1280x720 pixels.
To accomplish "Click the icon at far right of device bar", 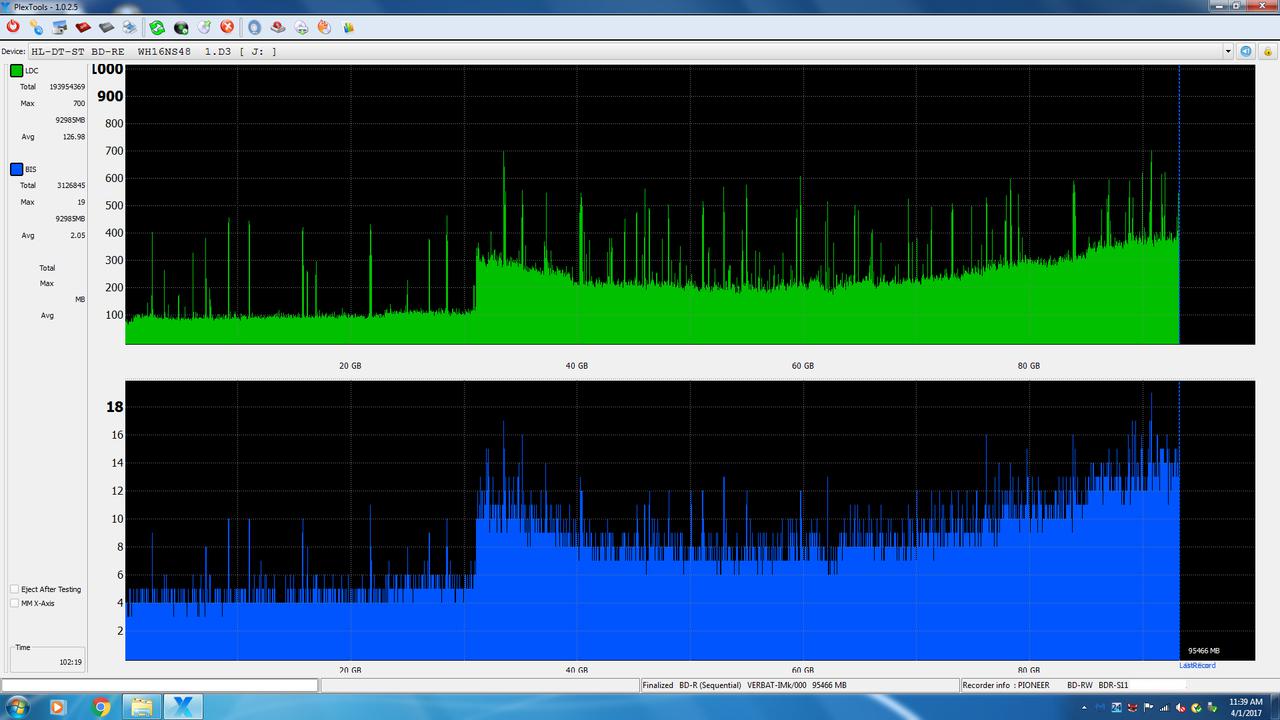I will (x=1266, y=51).
